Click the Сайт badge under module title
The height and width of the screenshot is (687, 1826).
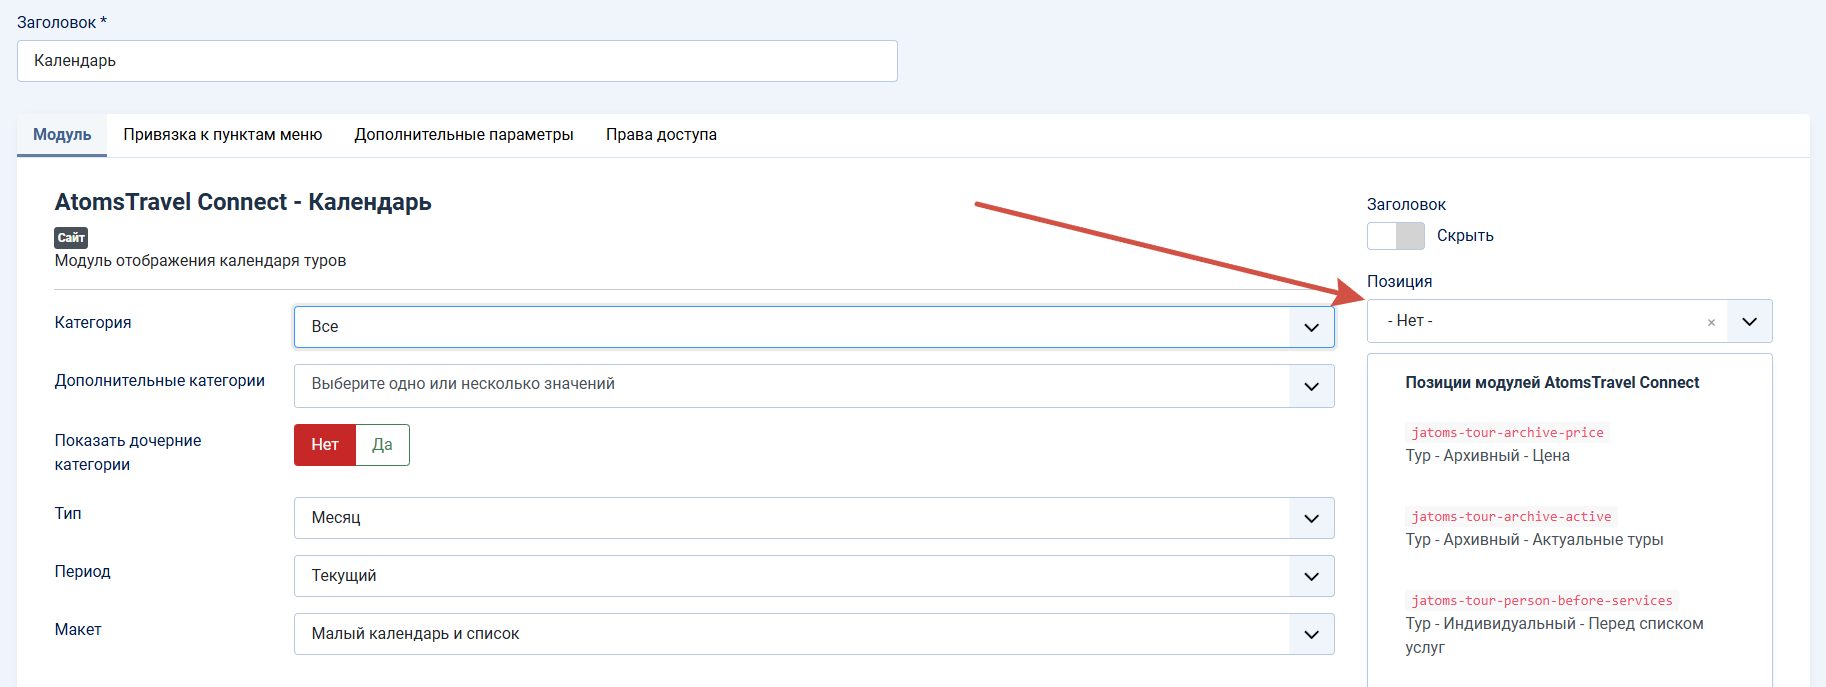tap(71, 238)
